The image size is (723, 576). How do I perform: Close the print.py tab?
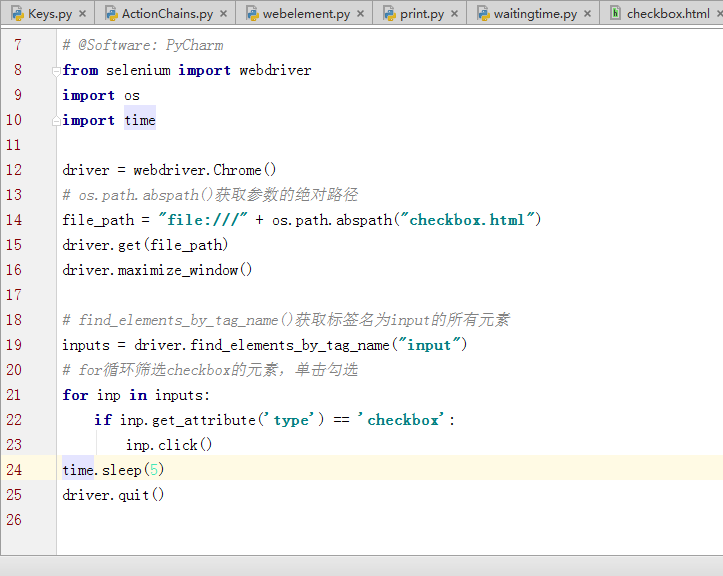point(455,14)
